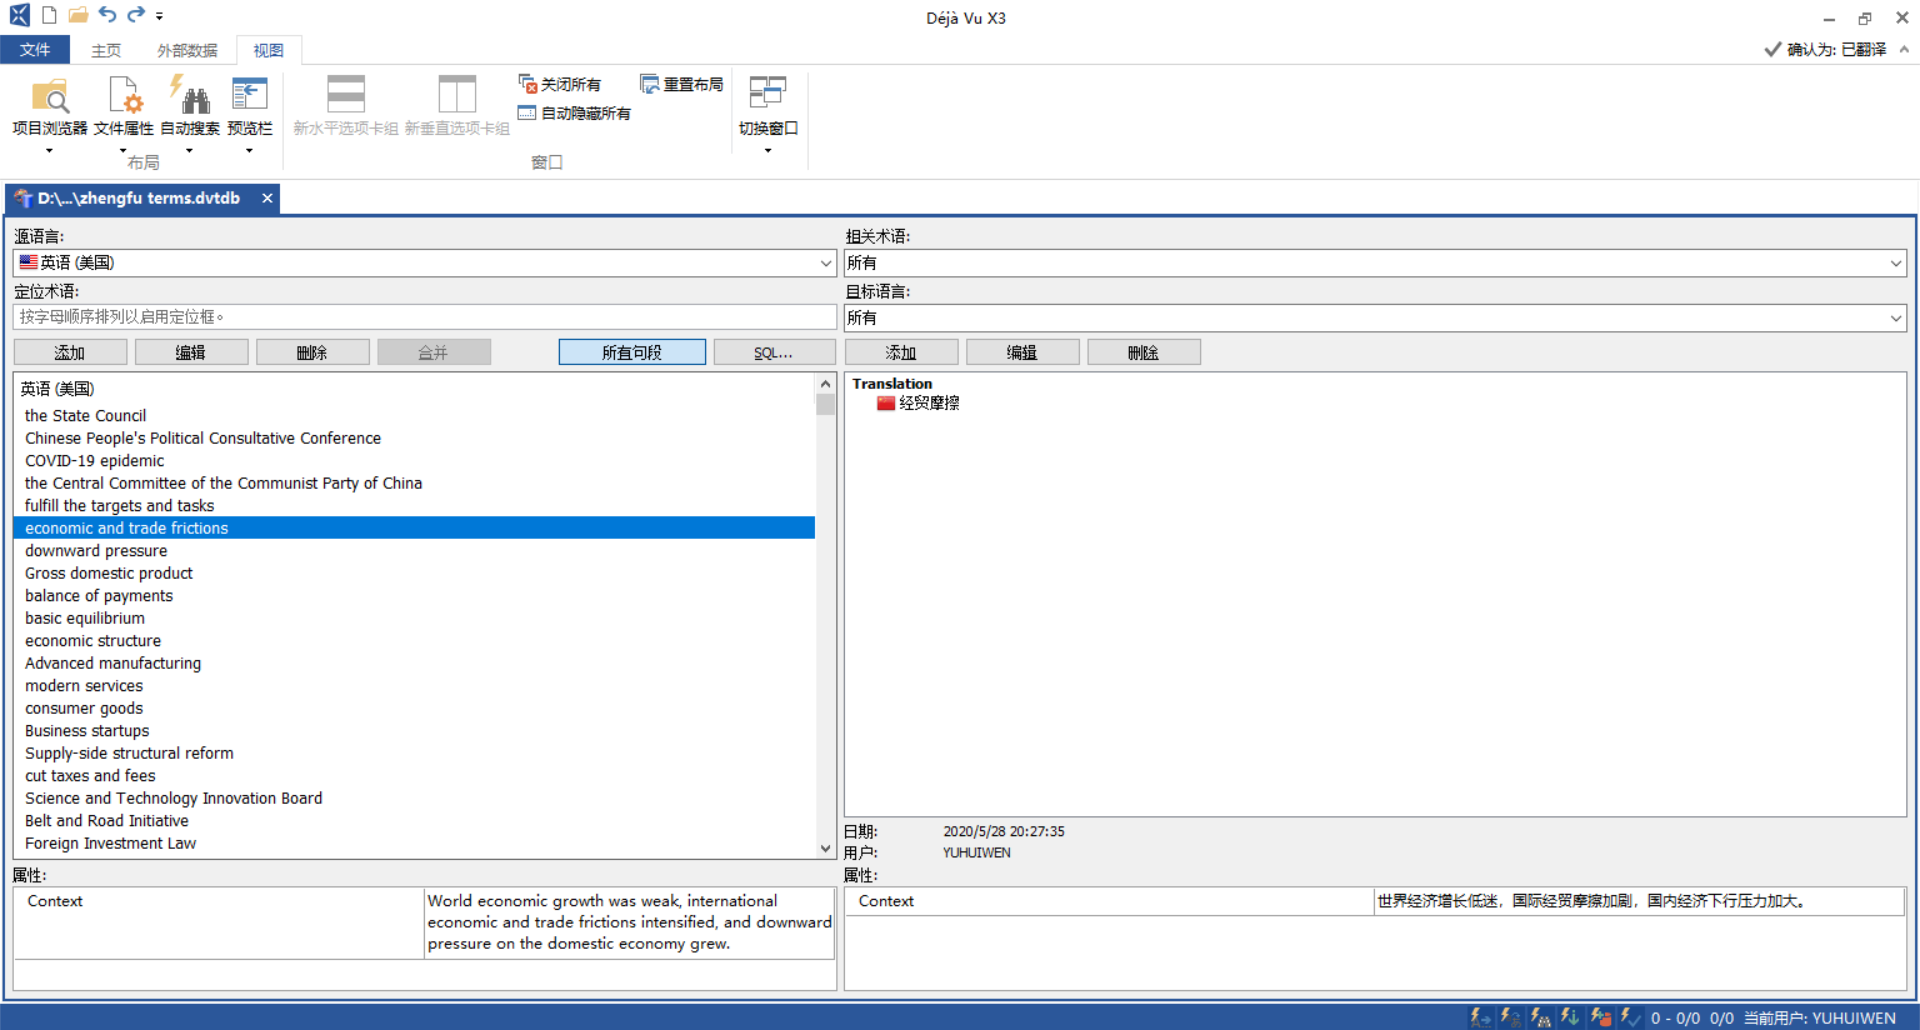Viewport: 1920px width, 1030px height.
Task: Click the lightning database-add icon in status bar
Action: pos(1600,1017)
